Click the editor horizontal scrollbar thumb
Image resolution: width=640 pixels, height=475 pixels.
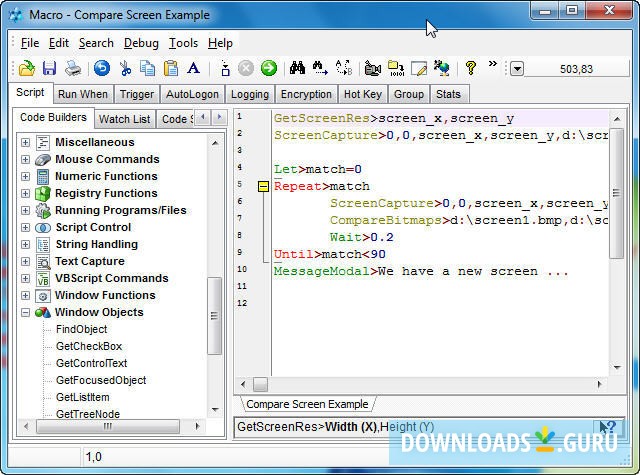click(260, 384)
